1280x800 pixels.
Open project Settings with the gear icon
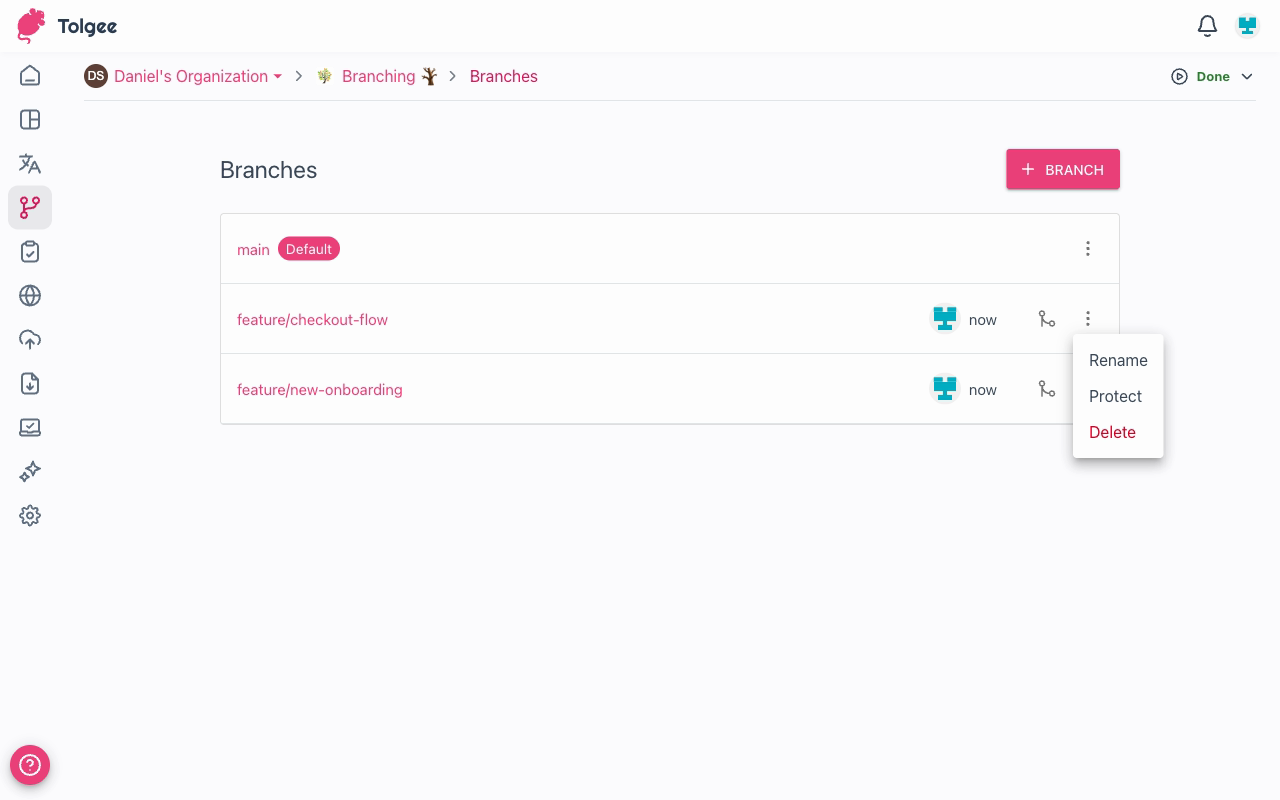[30, 515]
